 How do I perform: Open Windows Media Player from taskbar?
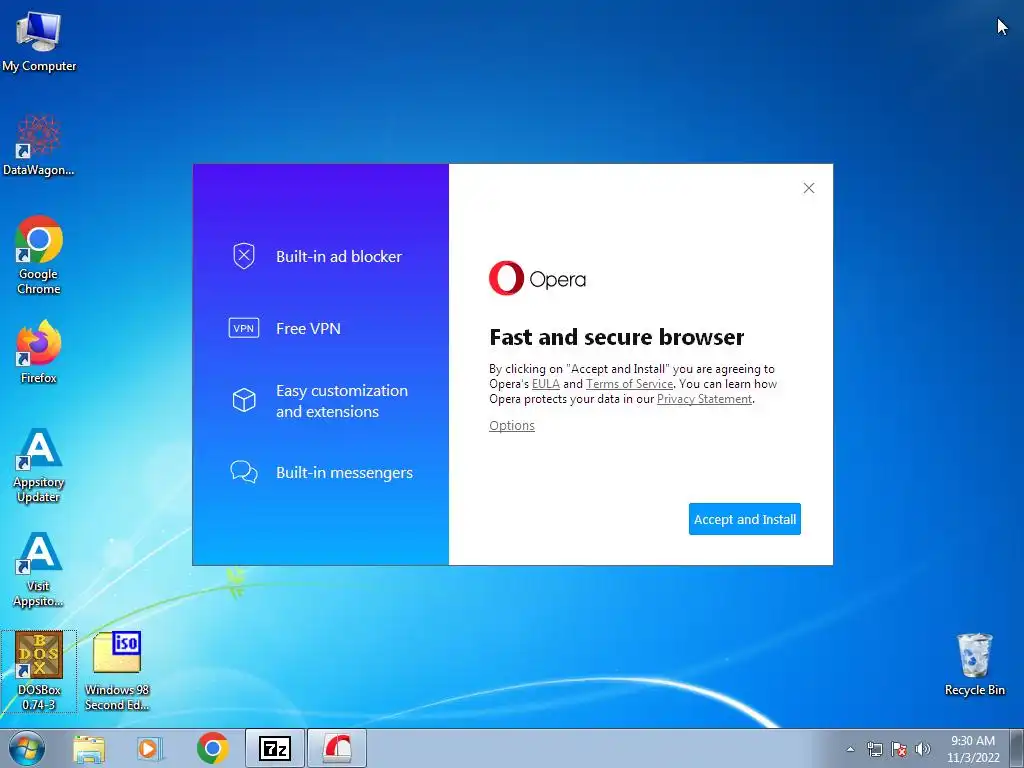point(150,749)
